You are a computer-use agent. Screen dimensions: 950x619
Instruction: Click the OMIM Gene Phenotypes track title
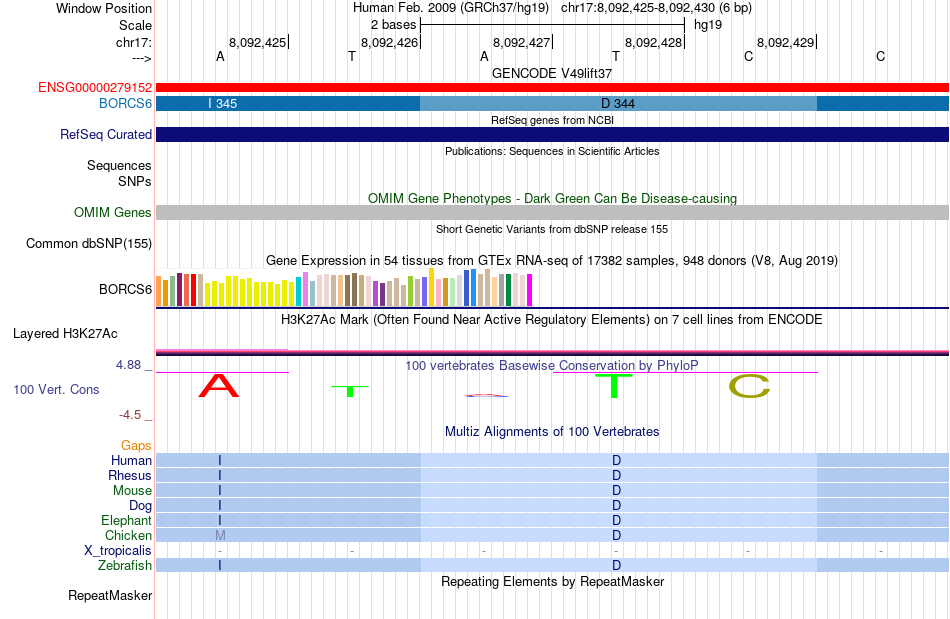click(552, 199)
